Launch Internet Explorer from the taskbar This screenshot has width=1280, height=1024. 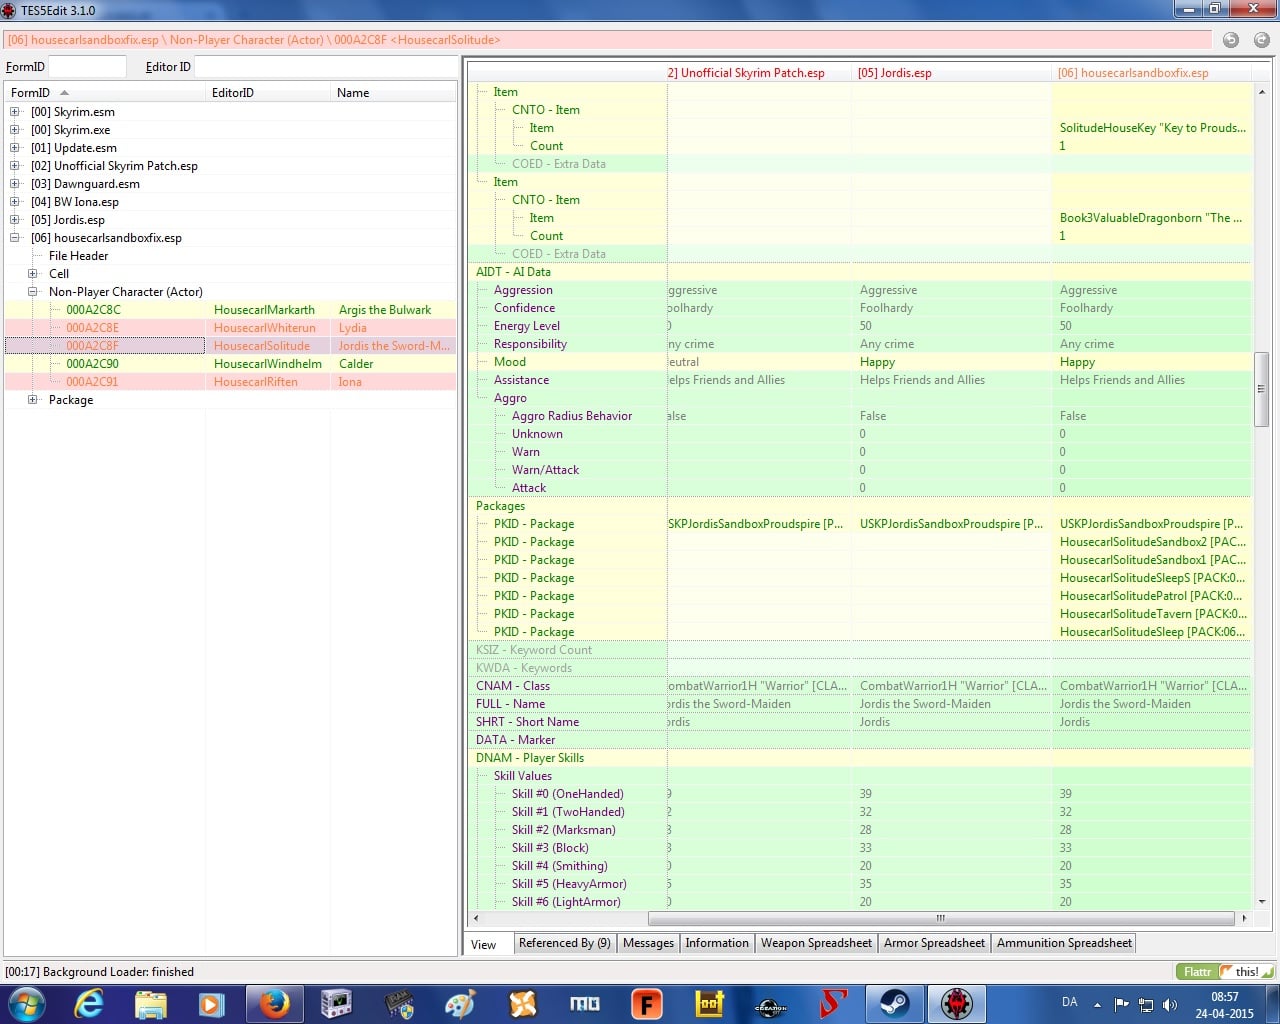click(89, 1004)
